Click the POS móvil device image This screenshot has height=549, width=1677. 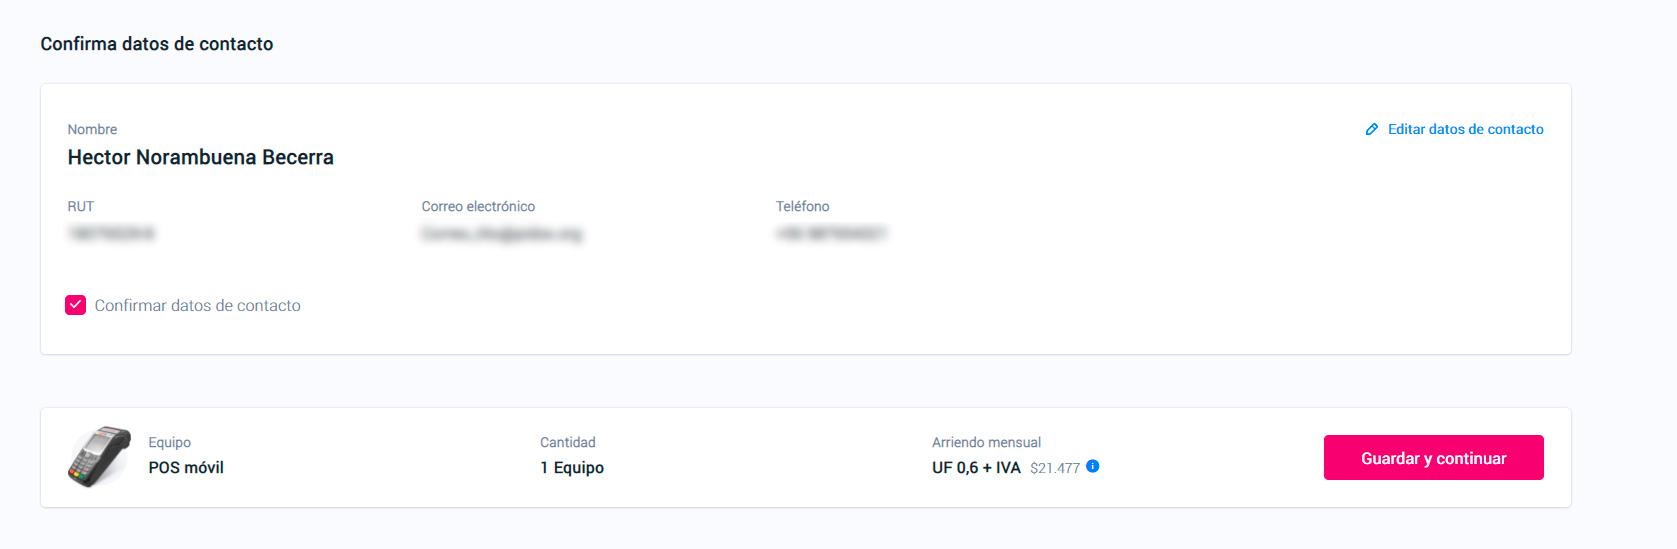pyautogui.click(x=99, y=457)
